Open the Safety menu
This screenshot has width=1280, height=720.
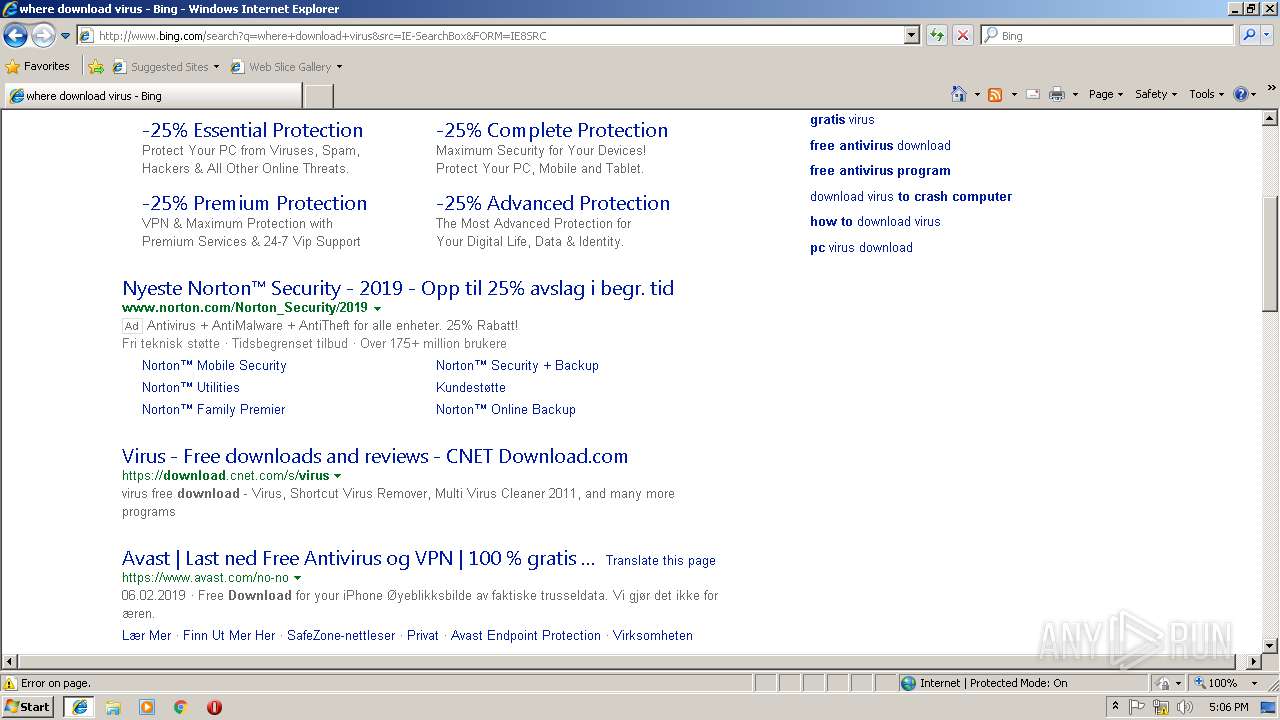coord(1155,94)
